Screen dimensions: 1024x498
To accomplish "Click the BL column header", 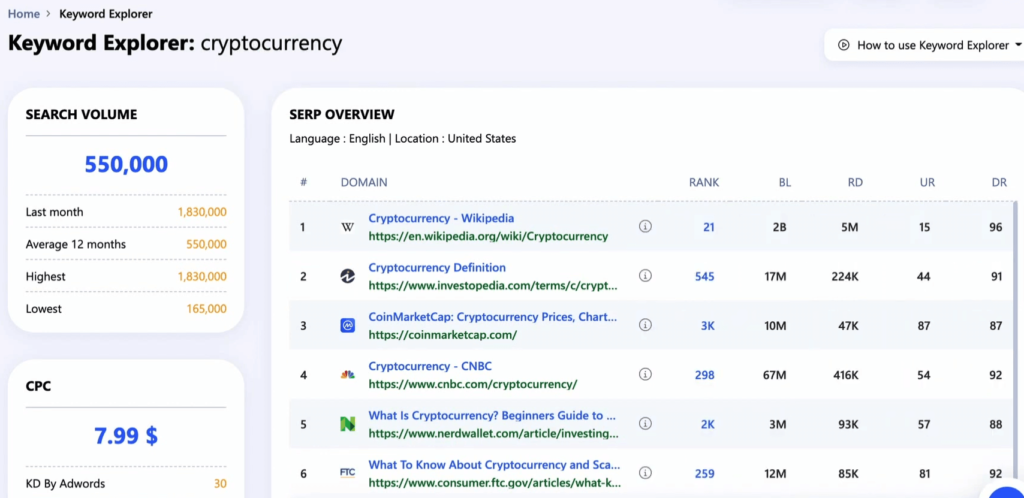I will 784,182.
